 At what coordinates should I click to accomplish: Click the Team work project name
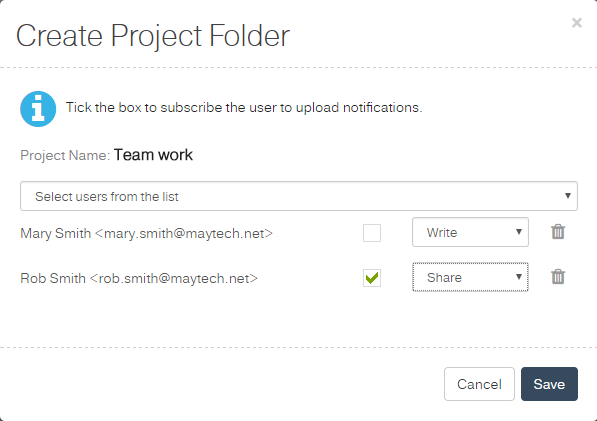(153, 155)
